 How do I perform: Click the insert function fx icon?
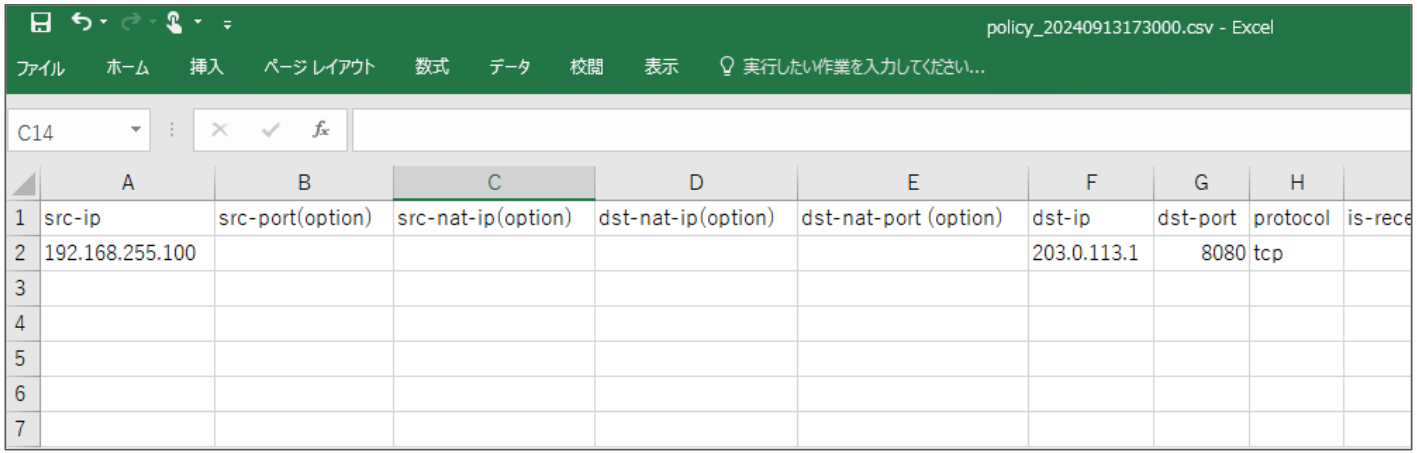point(321,131)
